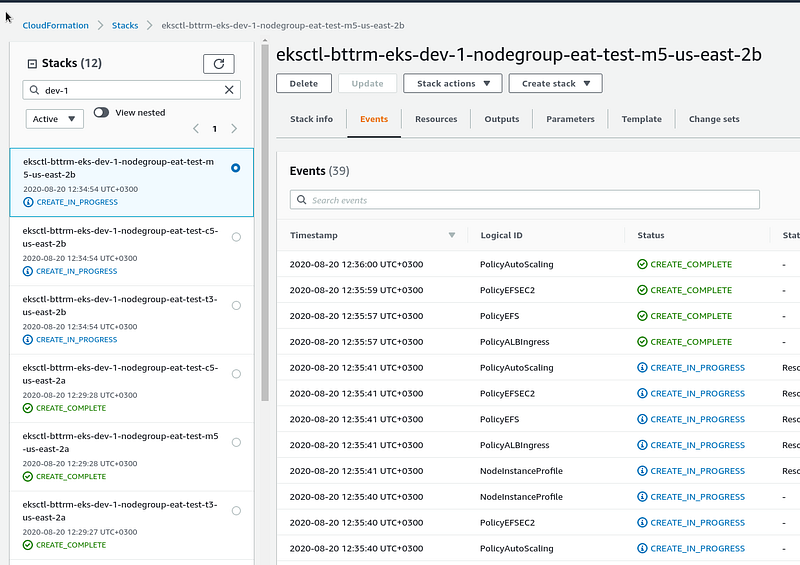Click the search magnifier in stacks filter
The height and width of the screenshot is (565, 800).
click(x=34, y=90)
